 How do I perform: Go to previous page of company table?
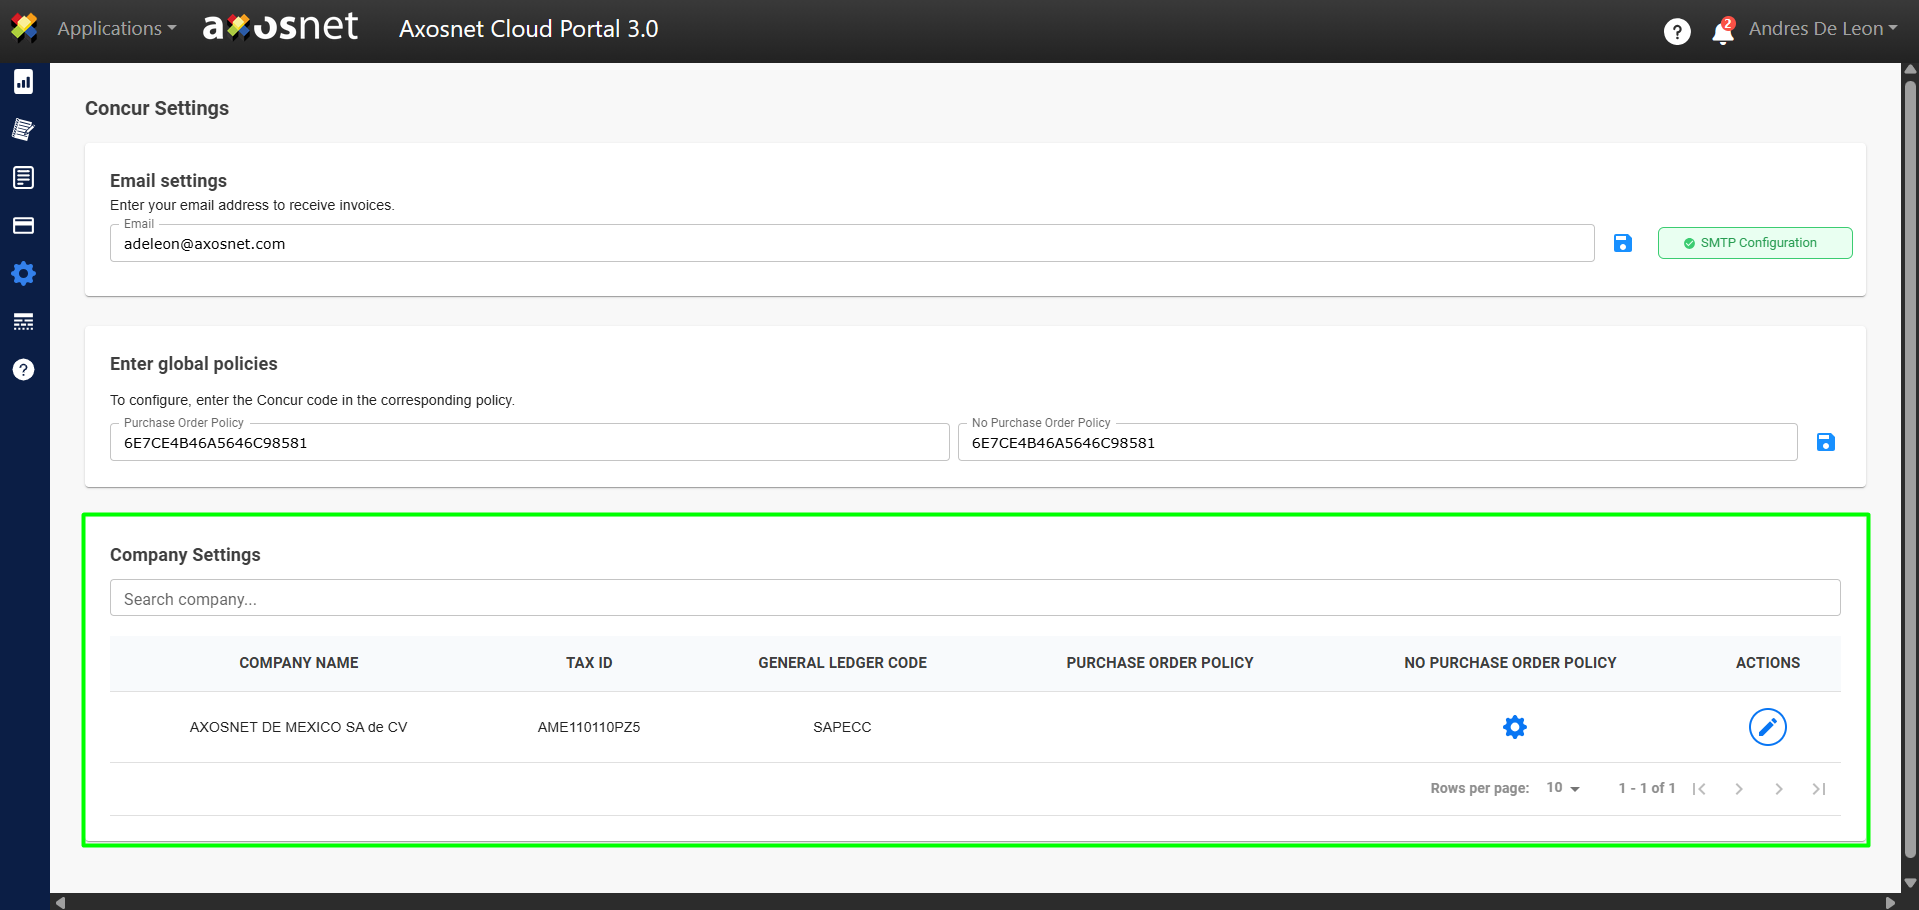[1739, 789]
